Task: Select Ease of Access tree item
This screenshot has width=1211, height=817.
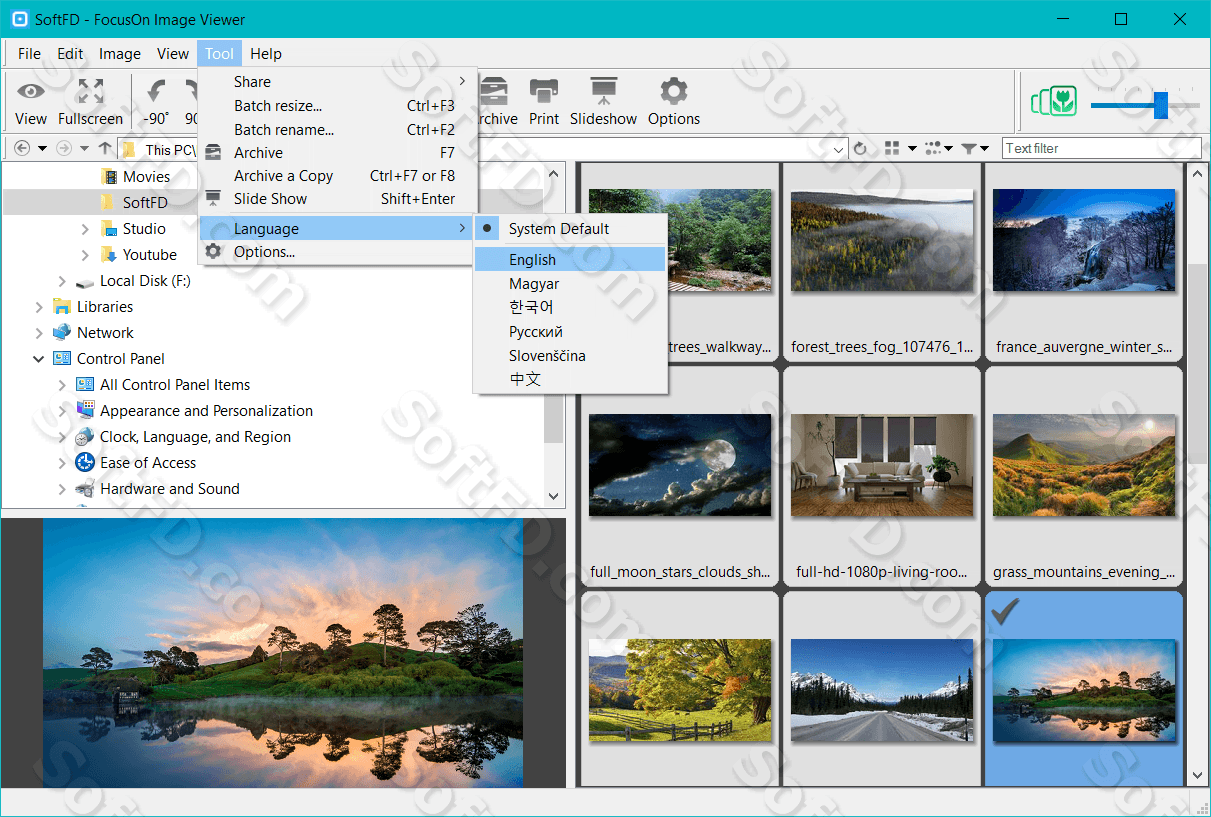Action: 147,463
